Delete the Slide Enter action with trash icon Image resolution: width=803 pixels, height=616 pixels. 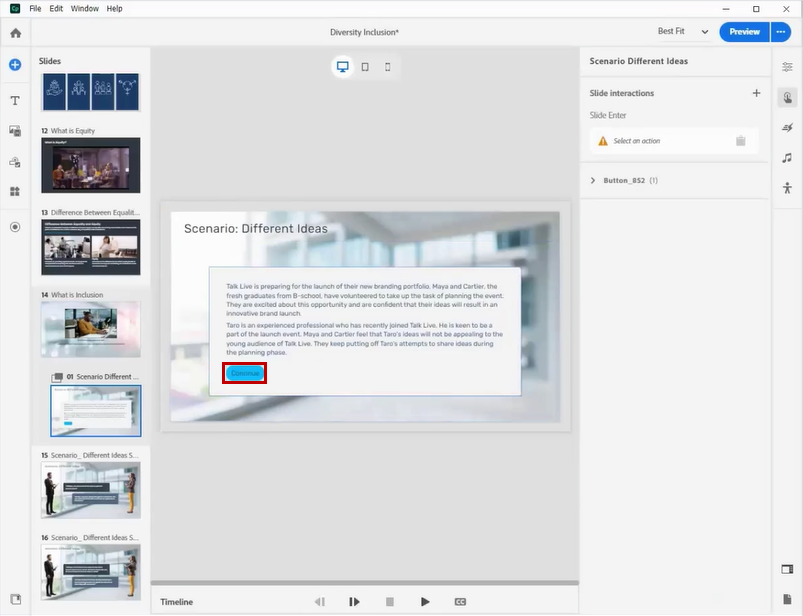coord(741,141)
